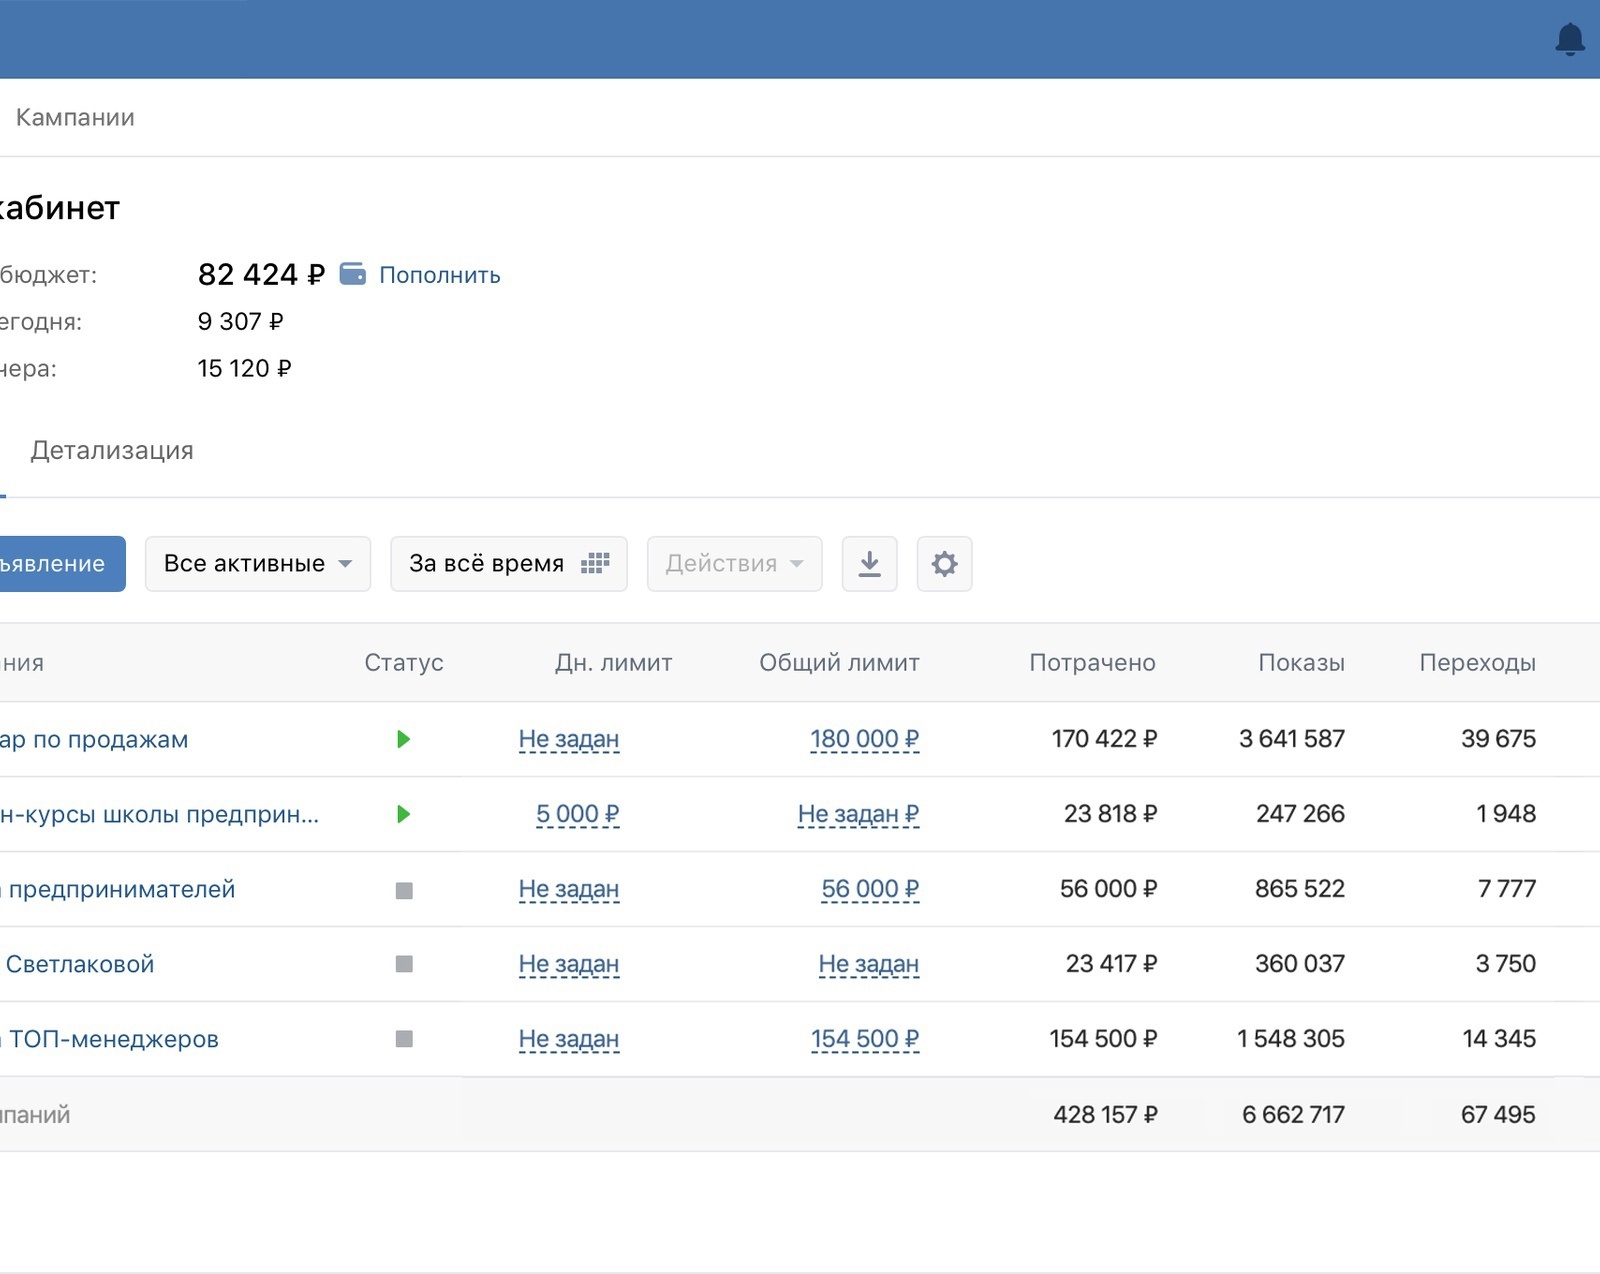Click the 1 548 305 impressions cell

pos(1291,1039)
